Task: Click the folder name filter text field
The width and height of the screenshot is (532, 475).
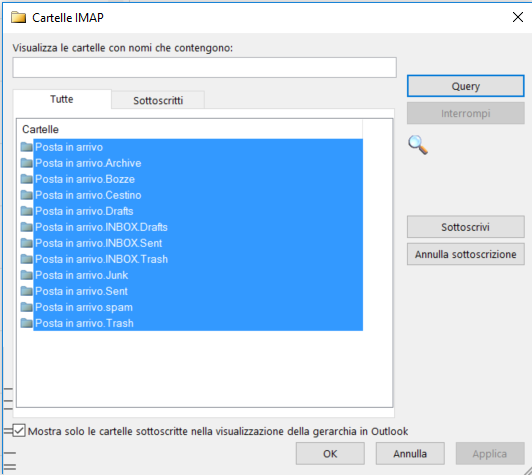Action: coord(205,68)
